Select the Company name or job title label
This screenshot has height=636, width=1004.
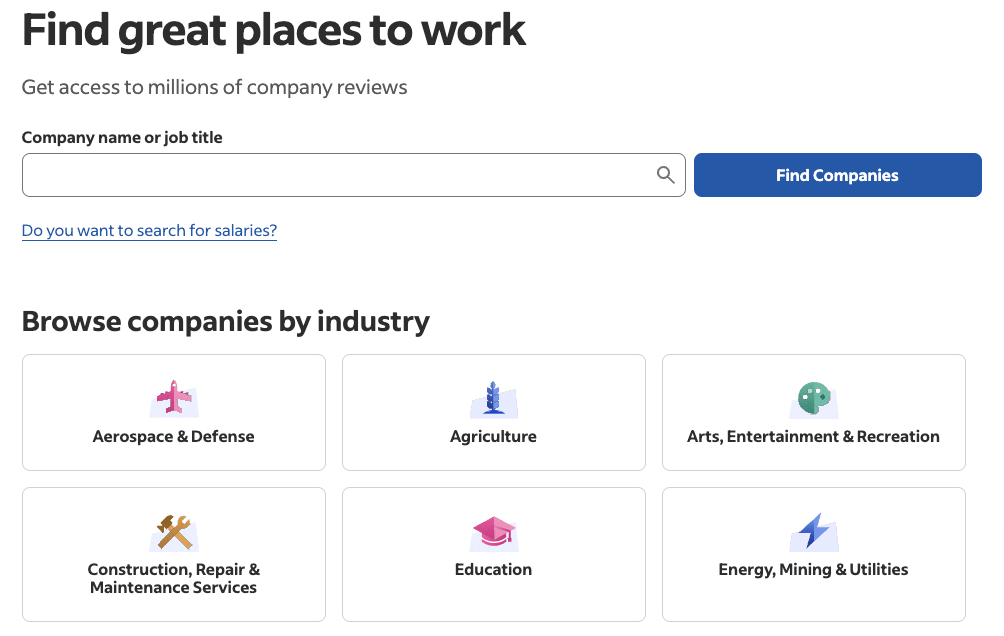pyautogui.click(x=122, y=137)
